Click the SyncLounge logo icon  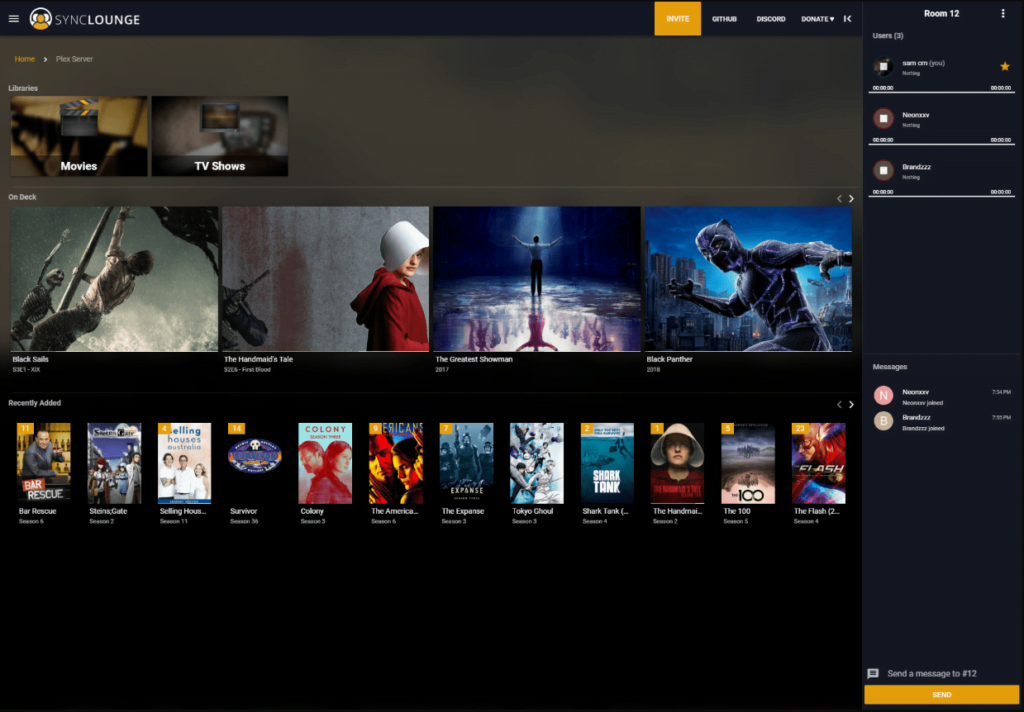click(40, 18)
